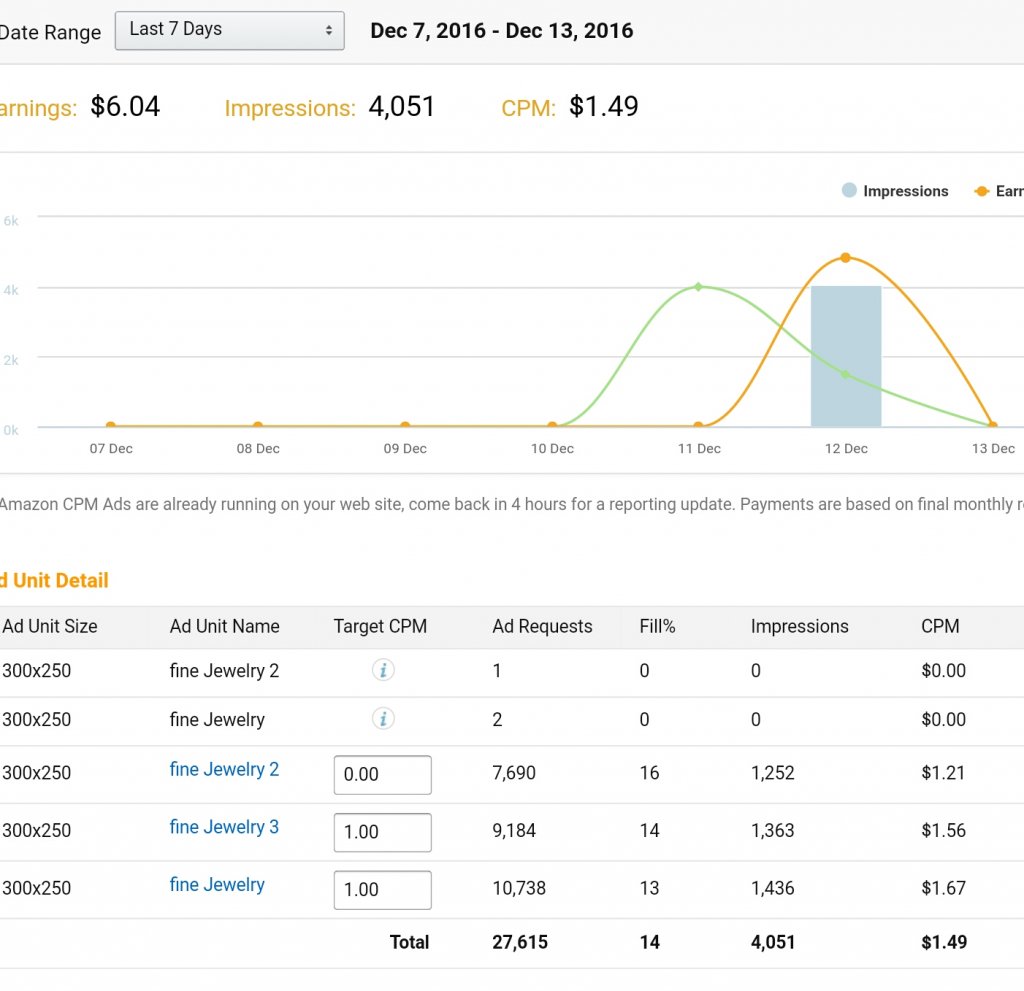Click the Target CPM field showing 0.00
1024x991 pixels.
click(x=382, y=775)
